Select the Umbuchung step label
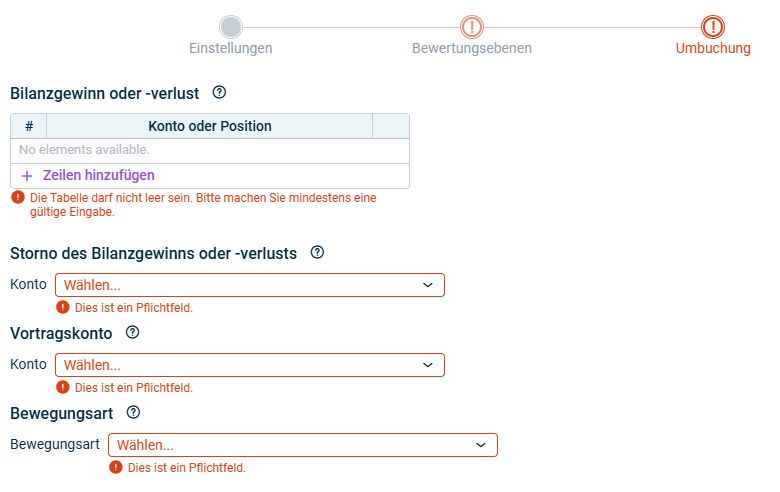Image resolution: width=780 pixels, height=492 pixels. (713, 48)
